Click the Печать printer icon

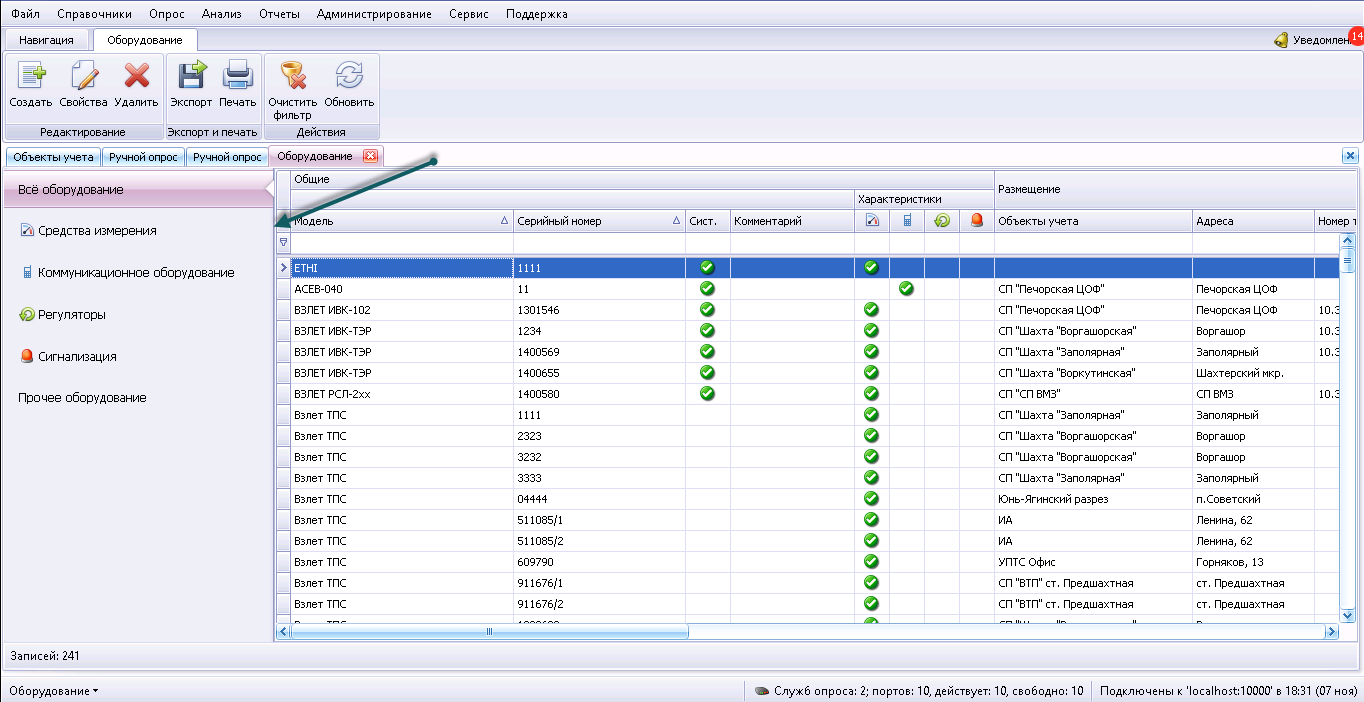pos(238,76)
